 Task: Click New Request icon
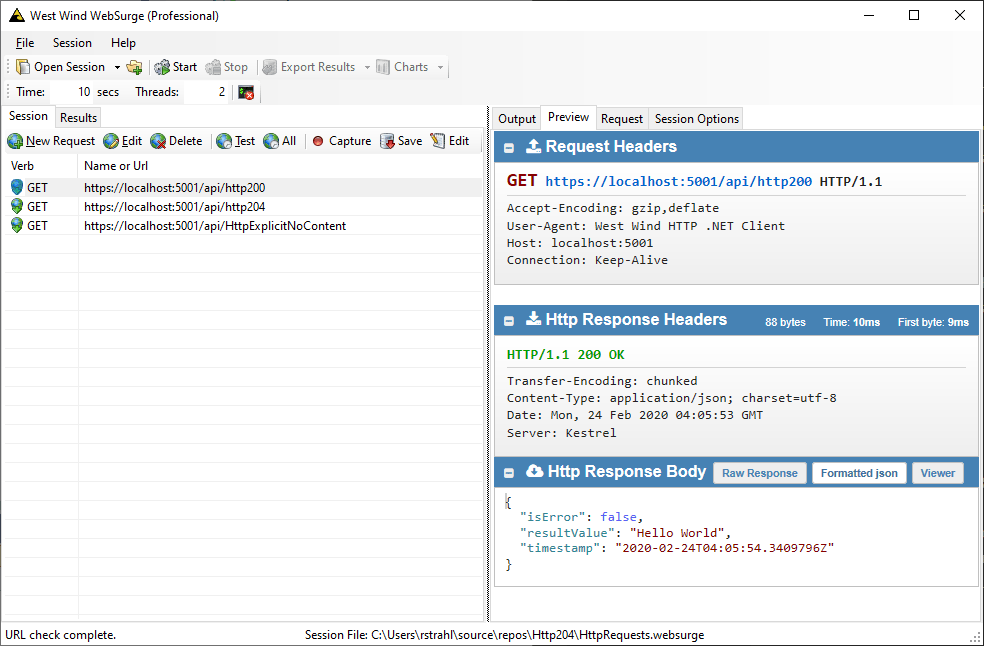click(x=16, y=141)
